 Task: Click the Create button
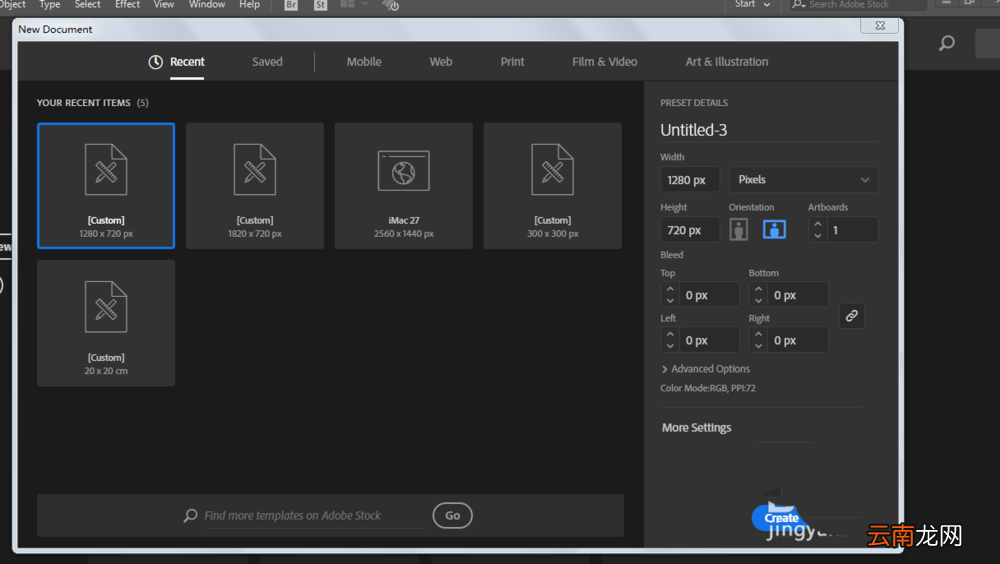tap(781, 518)
